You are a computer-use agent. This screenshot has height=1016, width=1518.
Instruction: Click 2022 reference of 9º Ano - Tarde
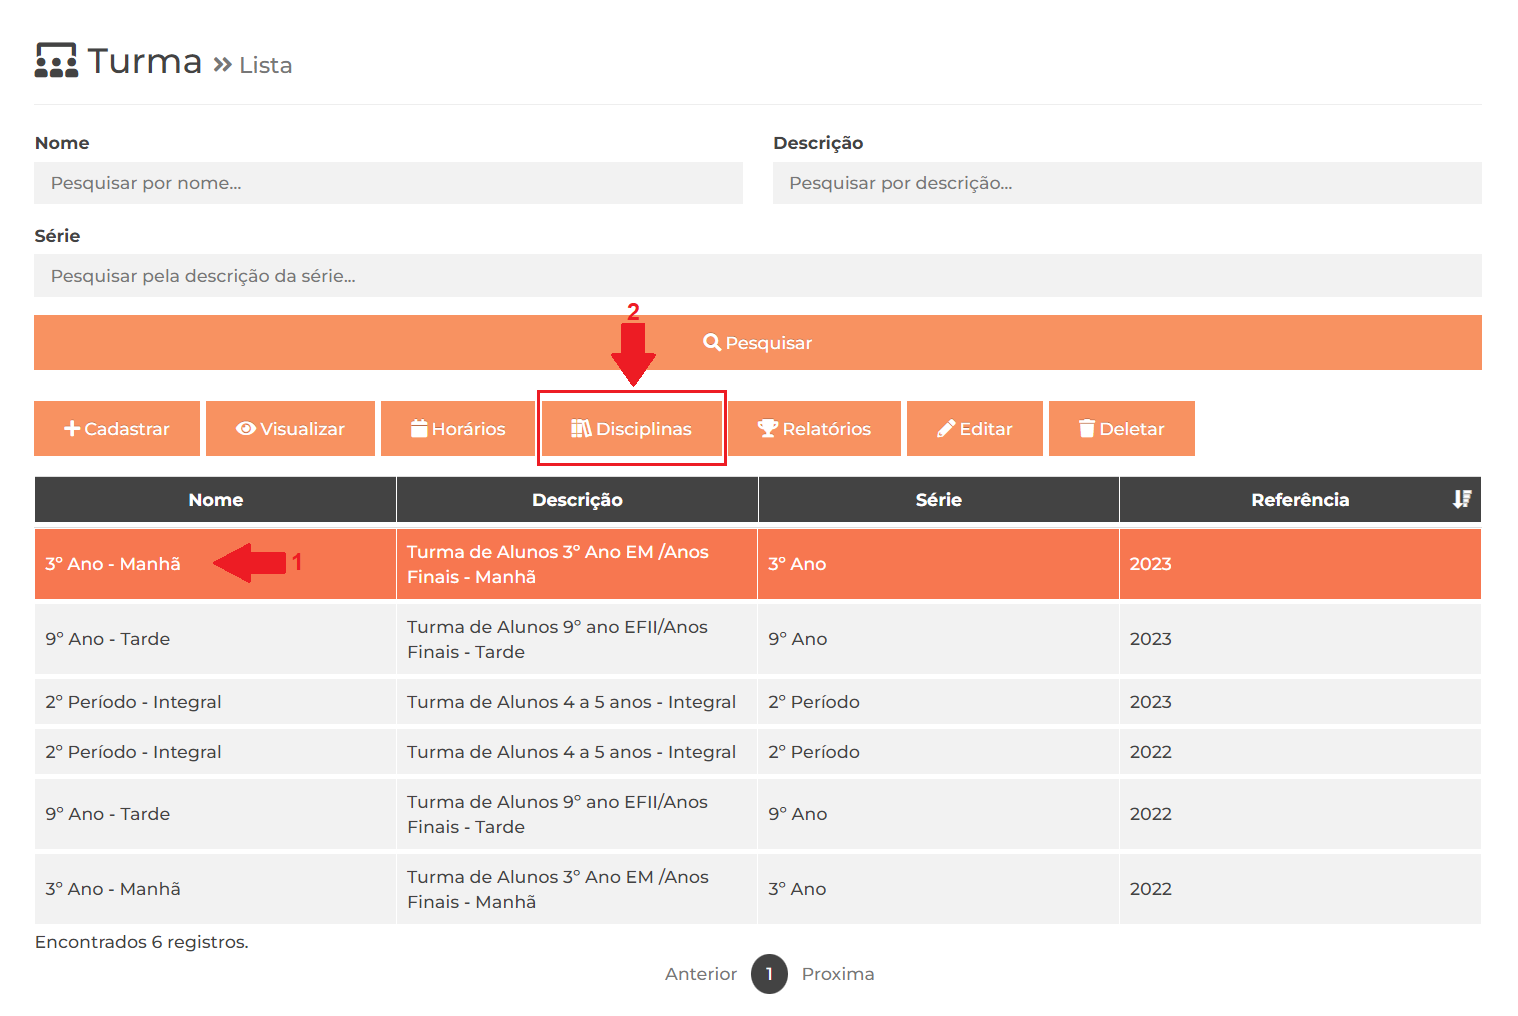click(1150, 814)
